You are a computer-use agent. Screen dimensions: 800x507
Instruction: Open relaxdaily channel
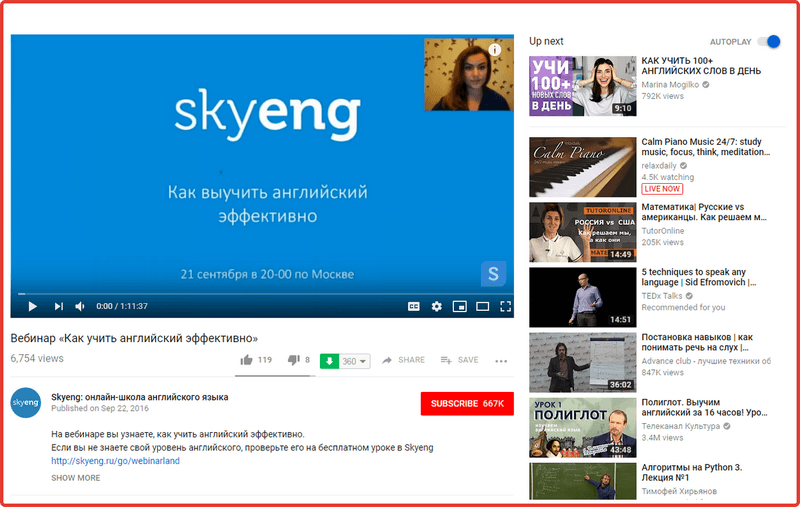pyautogui.click(x=659, y=166)
